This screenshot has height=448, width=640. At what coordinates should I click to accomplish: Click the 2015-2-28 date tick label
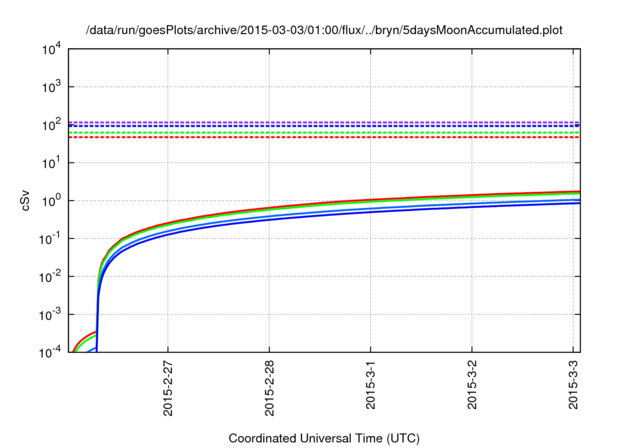[x=269, y=388]
